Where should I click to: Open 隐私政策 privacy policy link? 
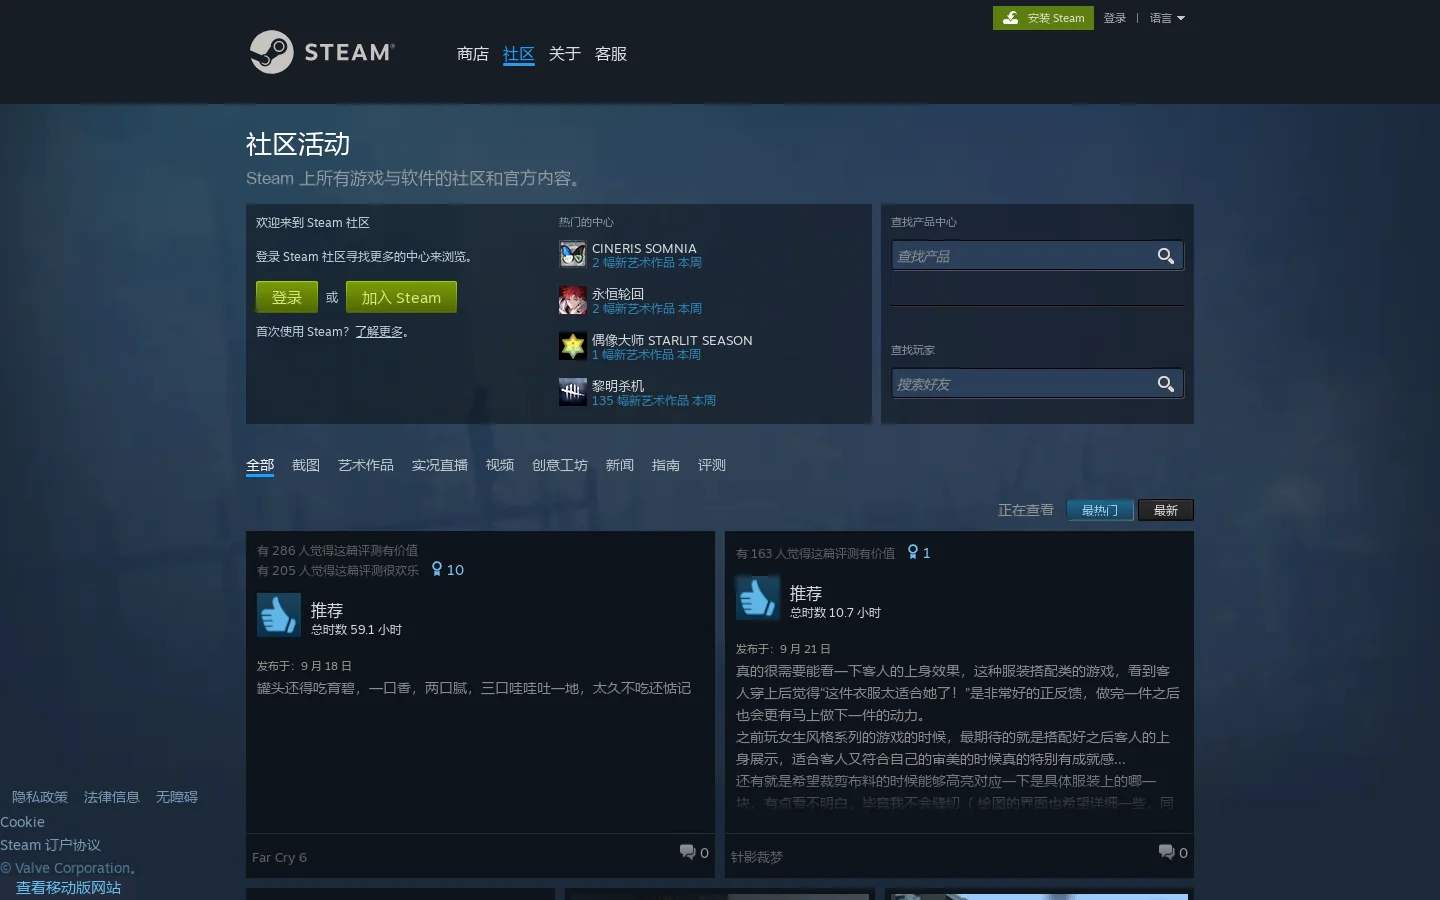click(x=39, y=797)
